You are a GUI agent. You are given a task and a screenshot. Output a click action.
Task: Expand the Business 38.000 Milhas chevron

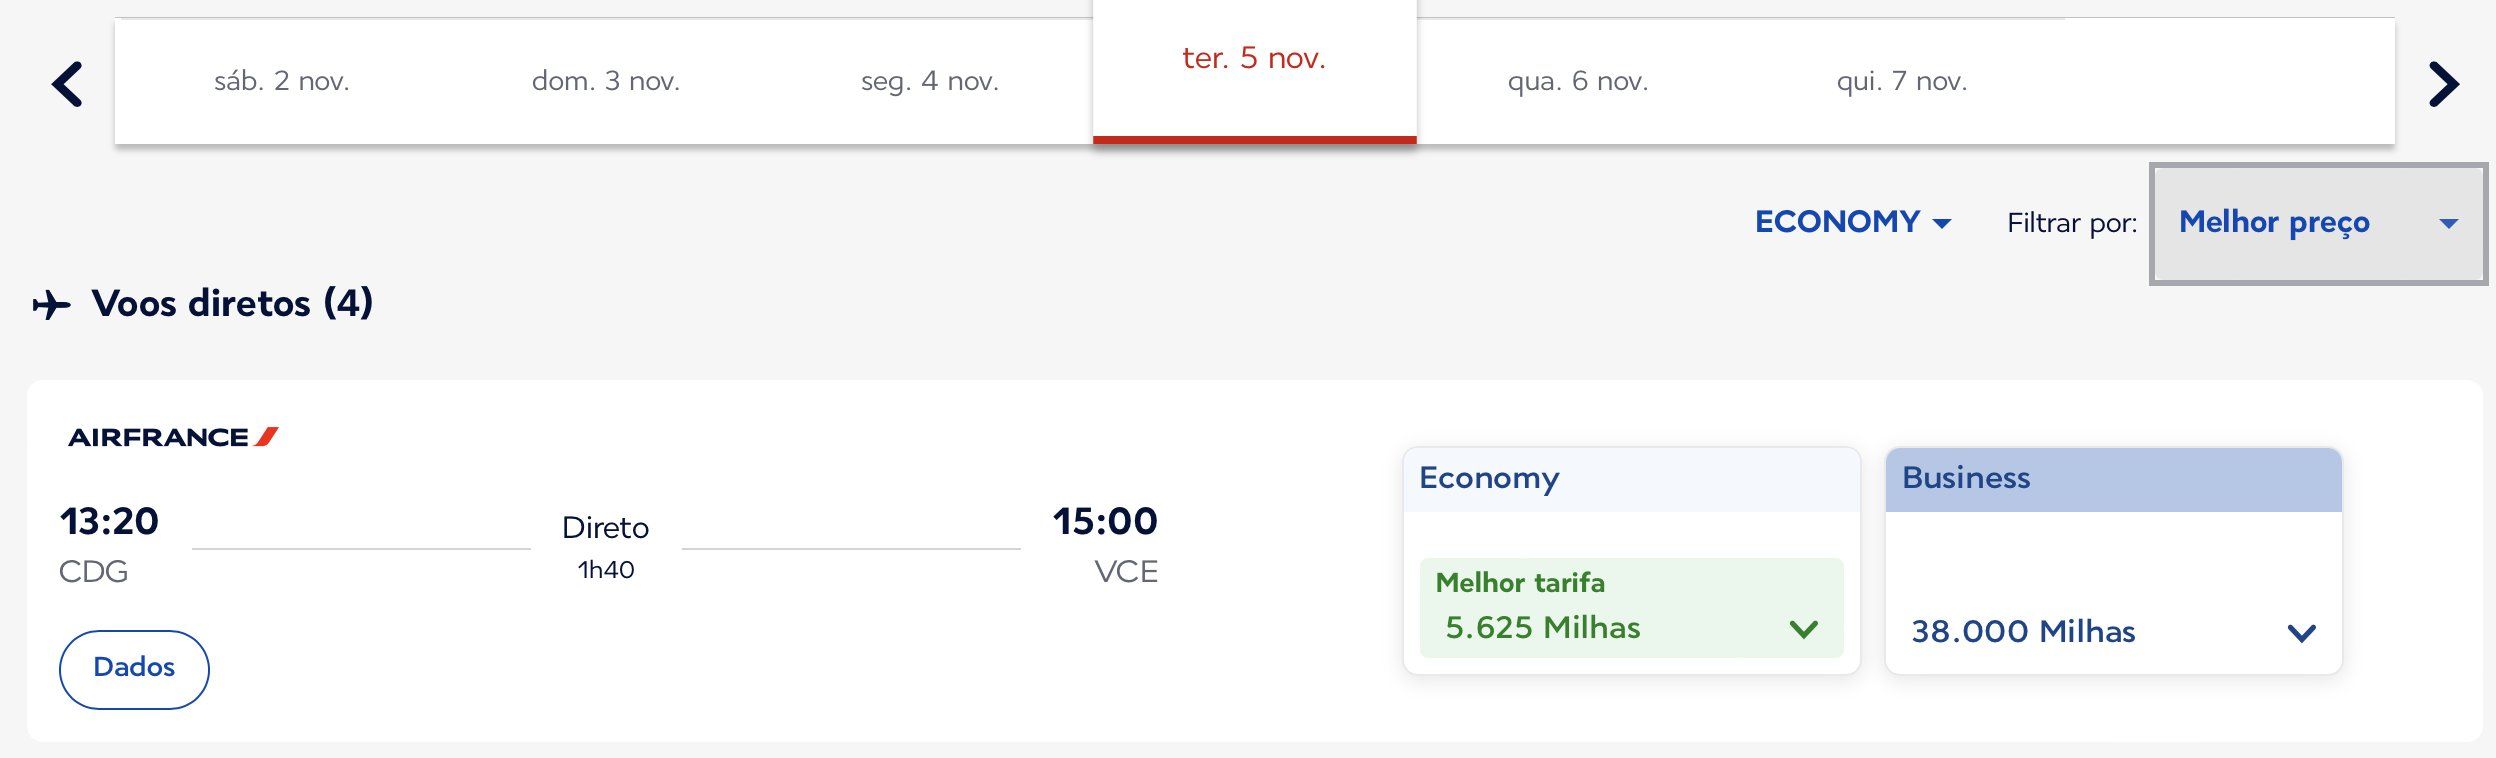tap(2301, 632)
